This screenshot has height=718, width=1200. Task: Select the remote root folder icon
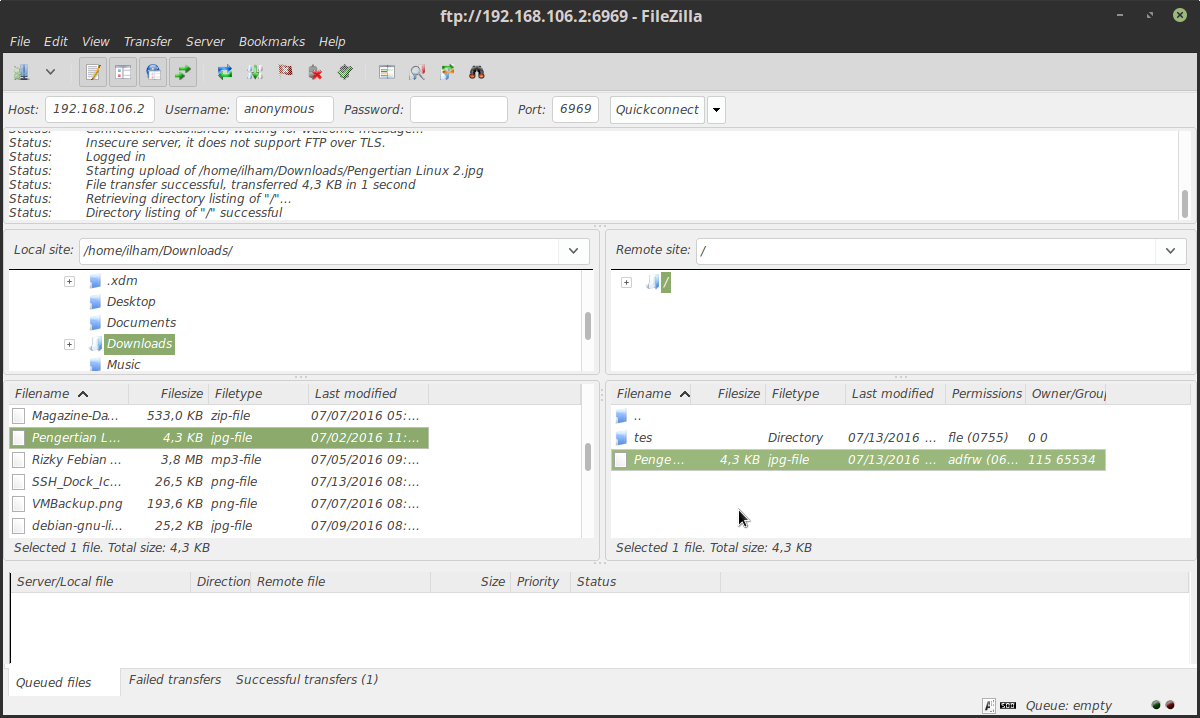coord(653,283)
